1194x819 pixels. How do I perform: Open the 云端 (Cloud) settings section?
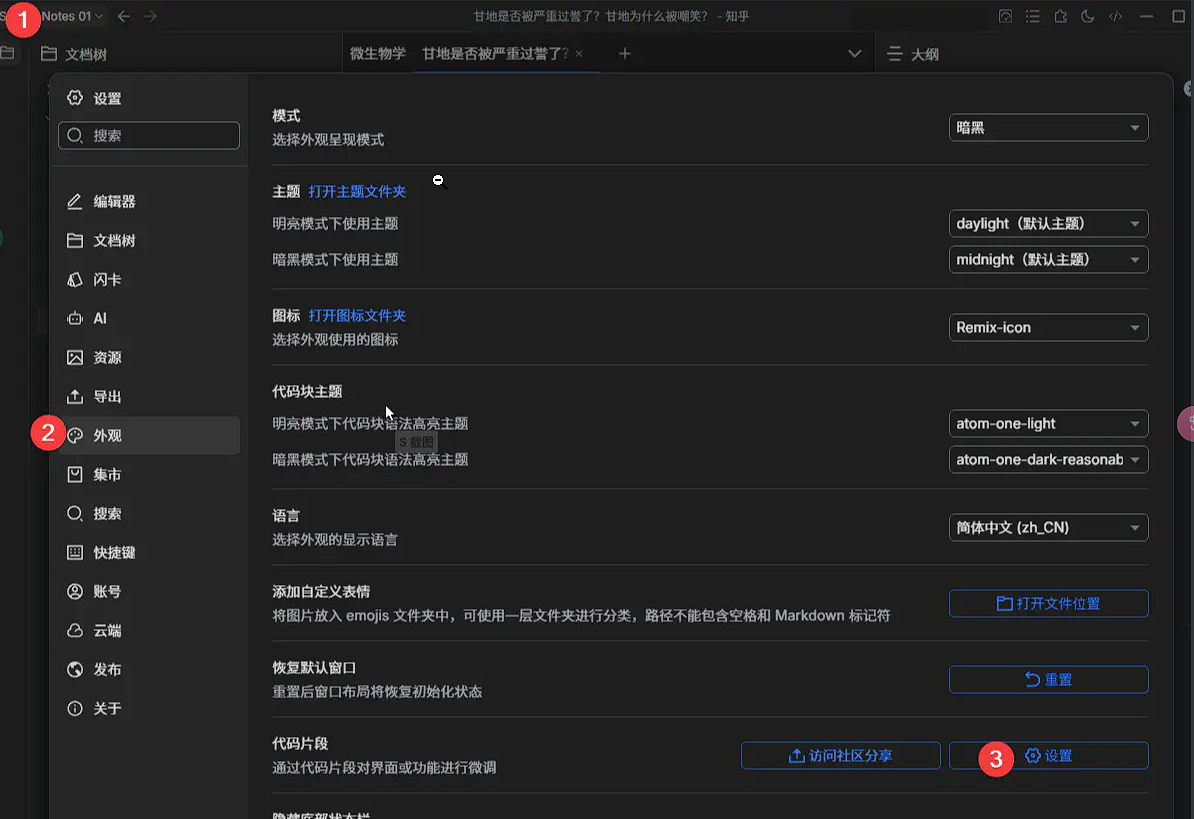(x=107, y=631)
